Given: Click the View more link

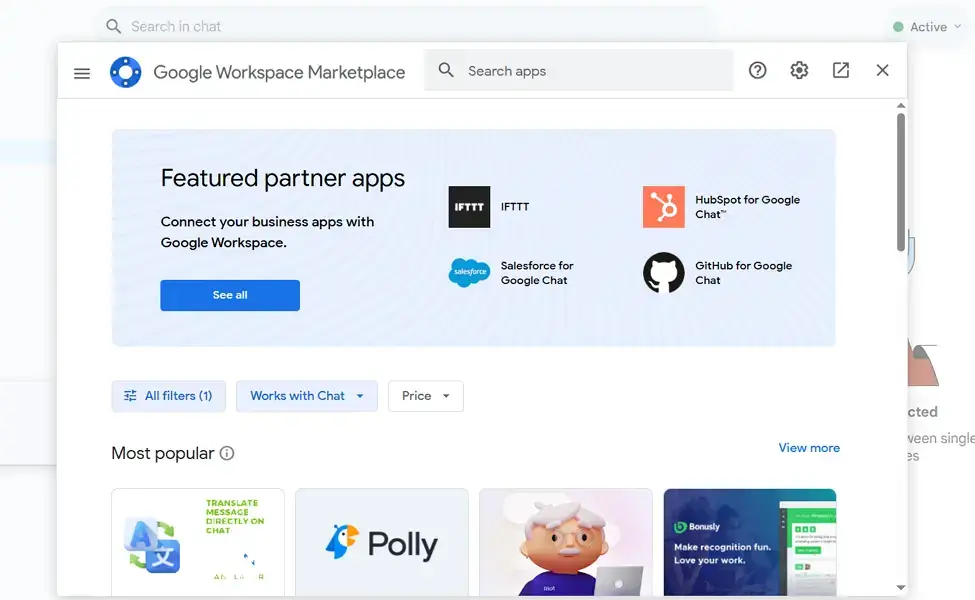Looking at the screenshot, I should (809, 448).
